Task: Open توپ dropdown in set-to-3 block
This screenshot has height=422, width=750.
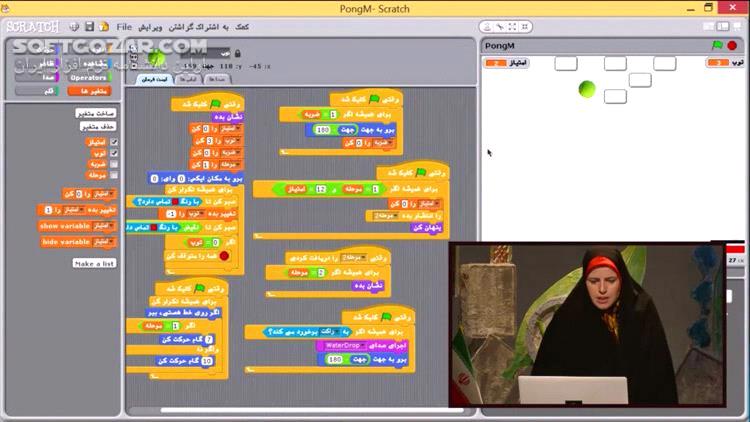Action: tap(233, 141)
